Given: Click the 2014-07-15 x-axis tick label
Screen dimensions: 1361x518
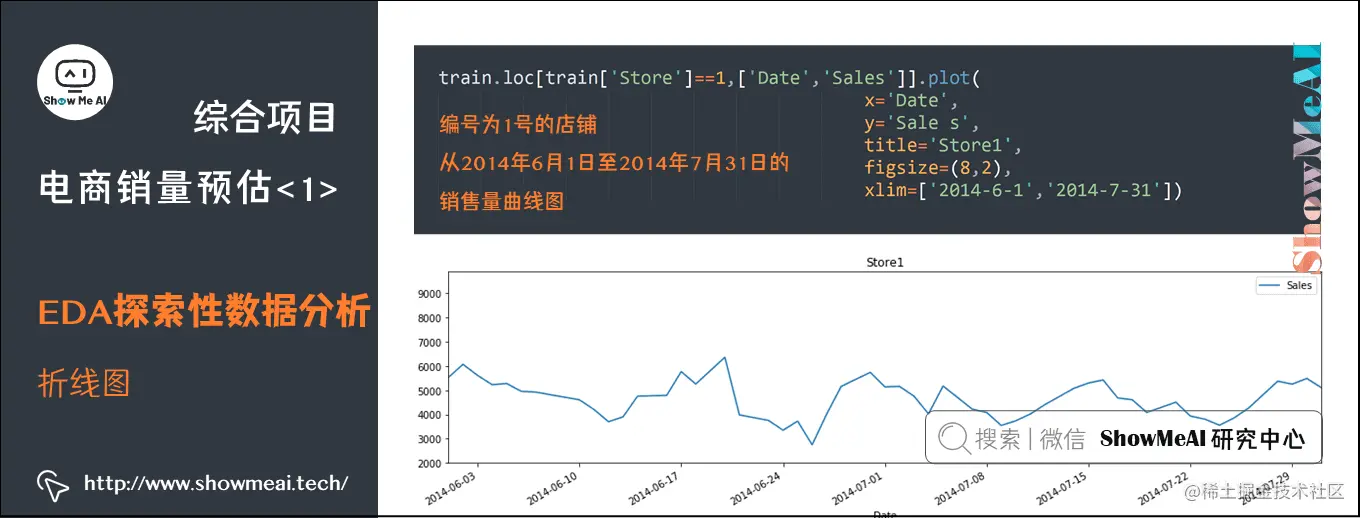Looking at the screenshot, I should coord(1064,485).
